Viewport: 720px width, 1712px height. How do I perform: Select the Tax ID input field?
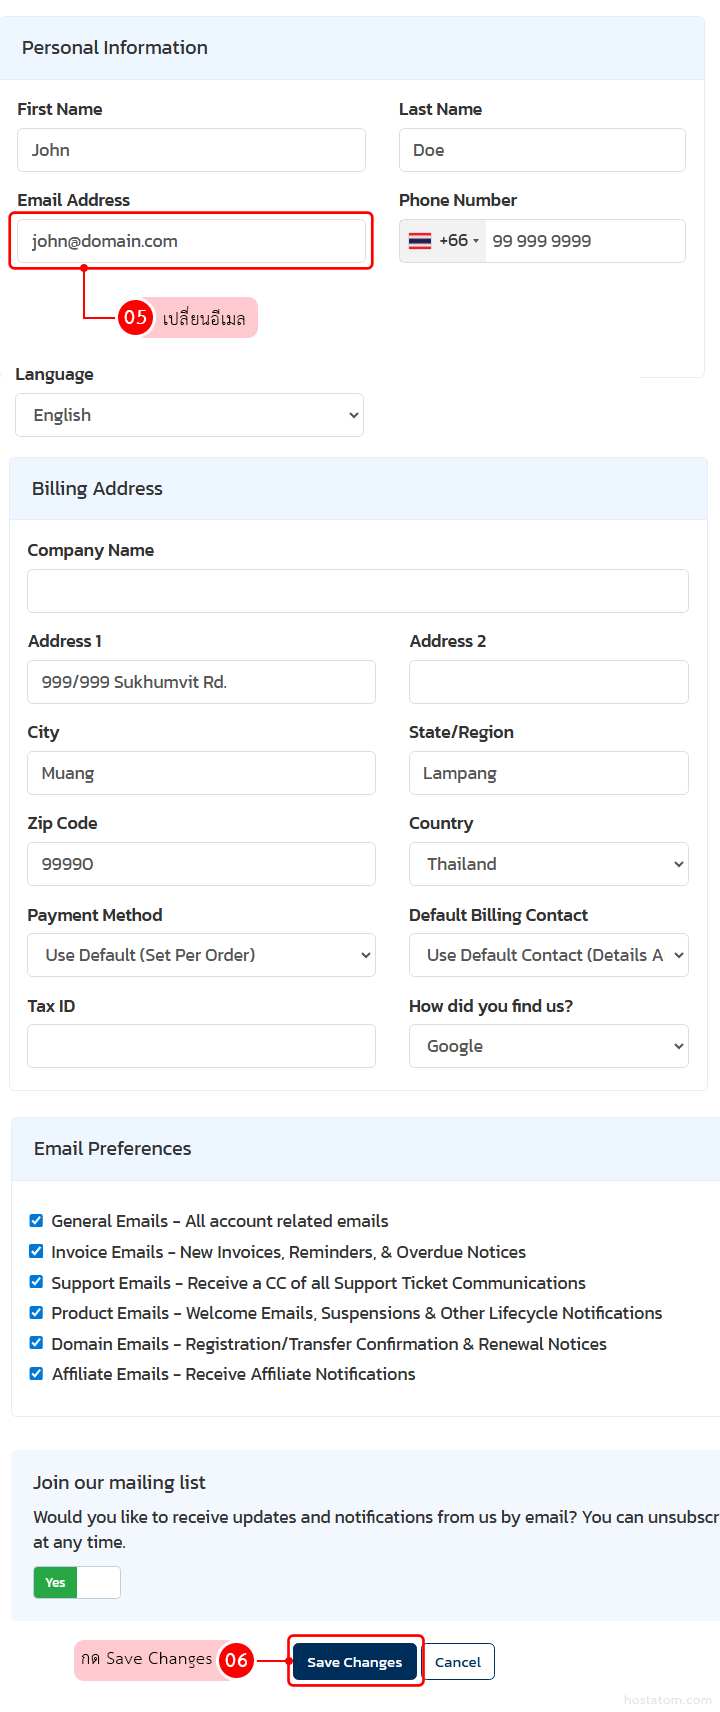(x=201, y=1046)
